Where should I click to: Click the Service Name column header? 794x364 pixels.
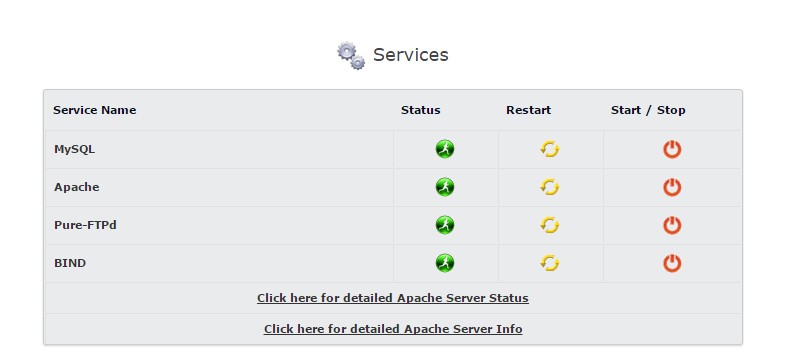click(95, 110)
